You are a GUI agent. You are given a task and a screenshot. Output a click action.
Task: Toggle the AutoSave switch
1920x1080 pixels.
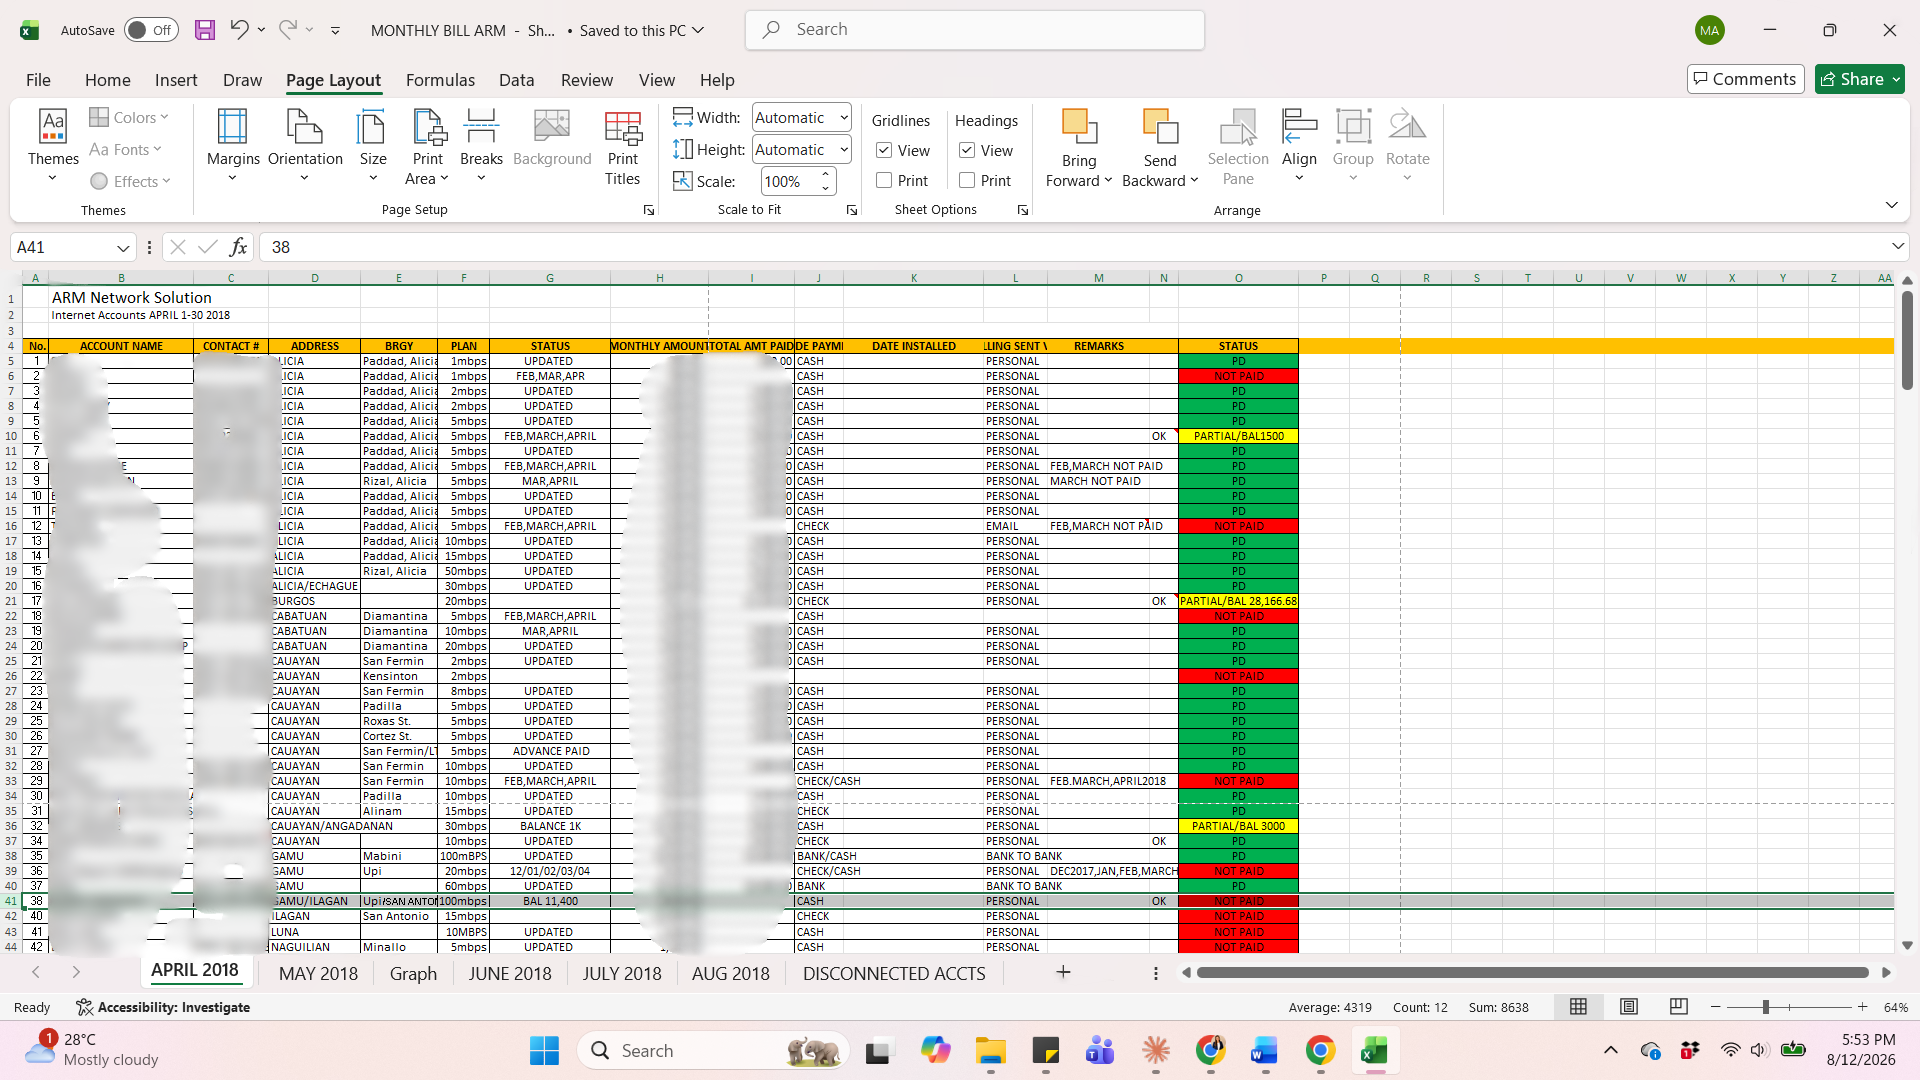point(151,30)
